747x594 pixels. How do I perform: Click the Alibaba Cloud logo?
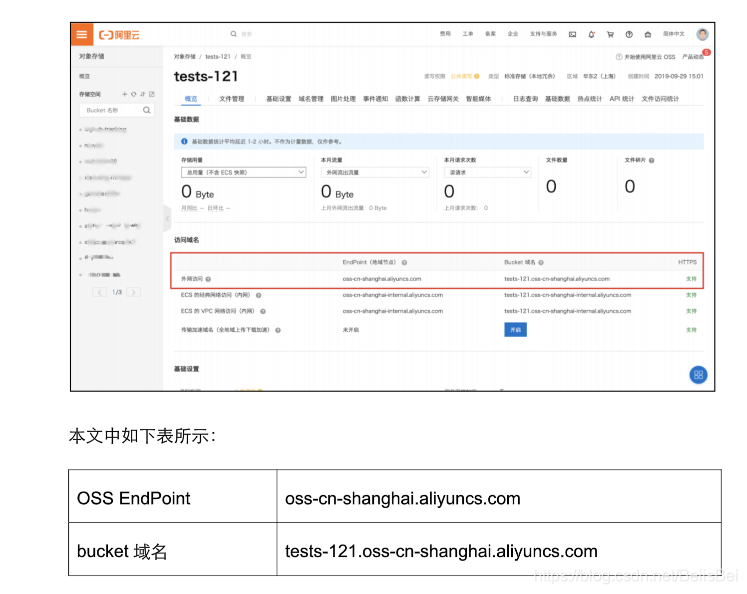pyautogui.click(x=119, y=35)
